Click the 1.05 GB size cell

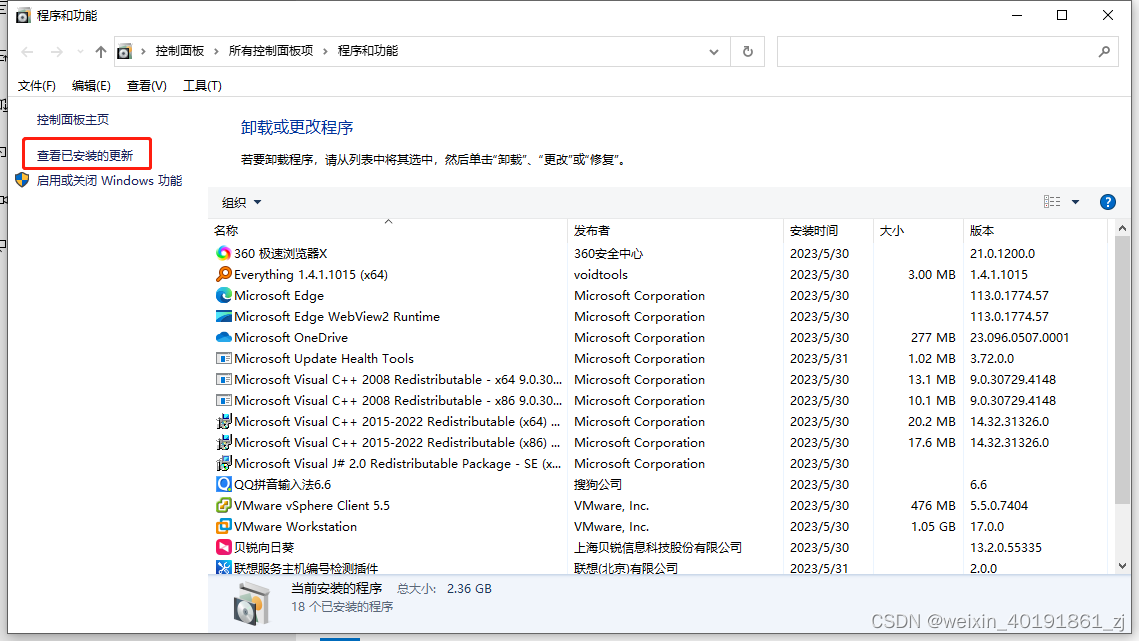pos(933,526)
